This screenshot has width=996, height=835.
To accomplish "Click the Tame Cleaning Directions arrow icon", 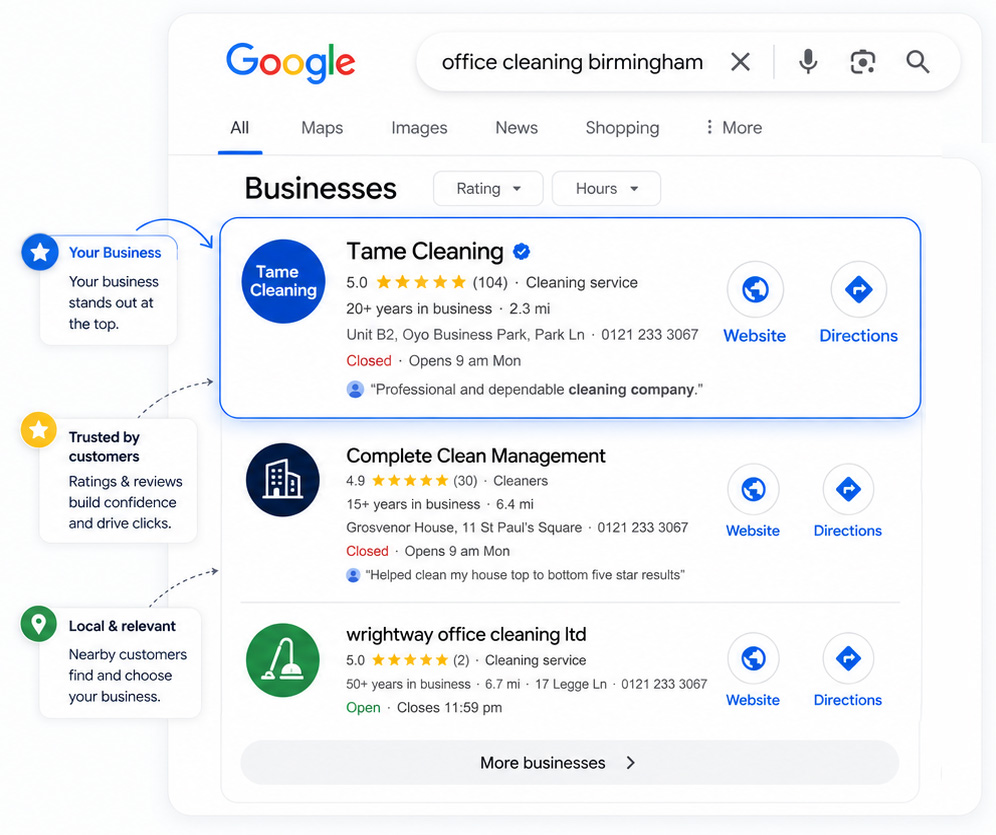I will 859,290.
